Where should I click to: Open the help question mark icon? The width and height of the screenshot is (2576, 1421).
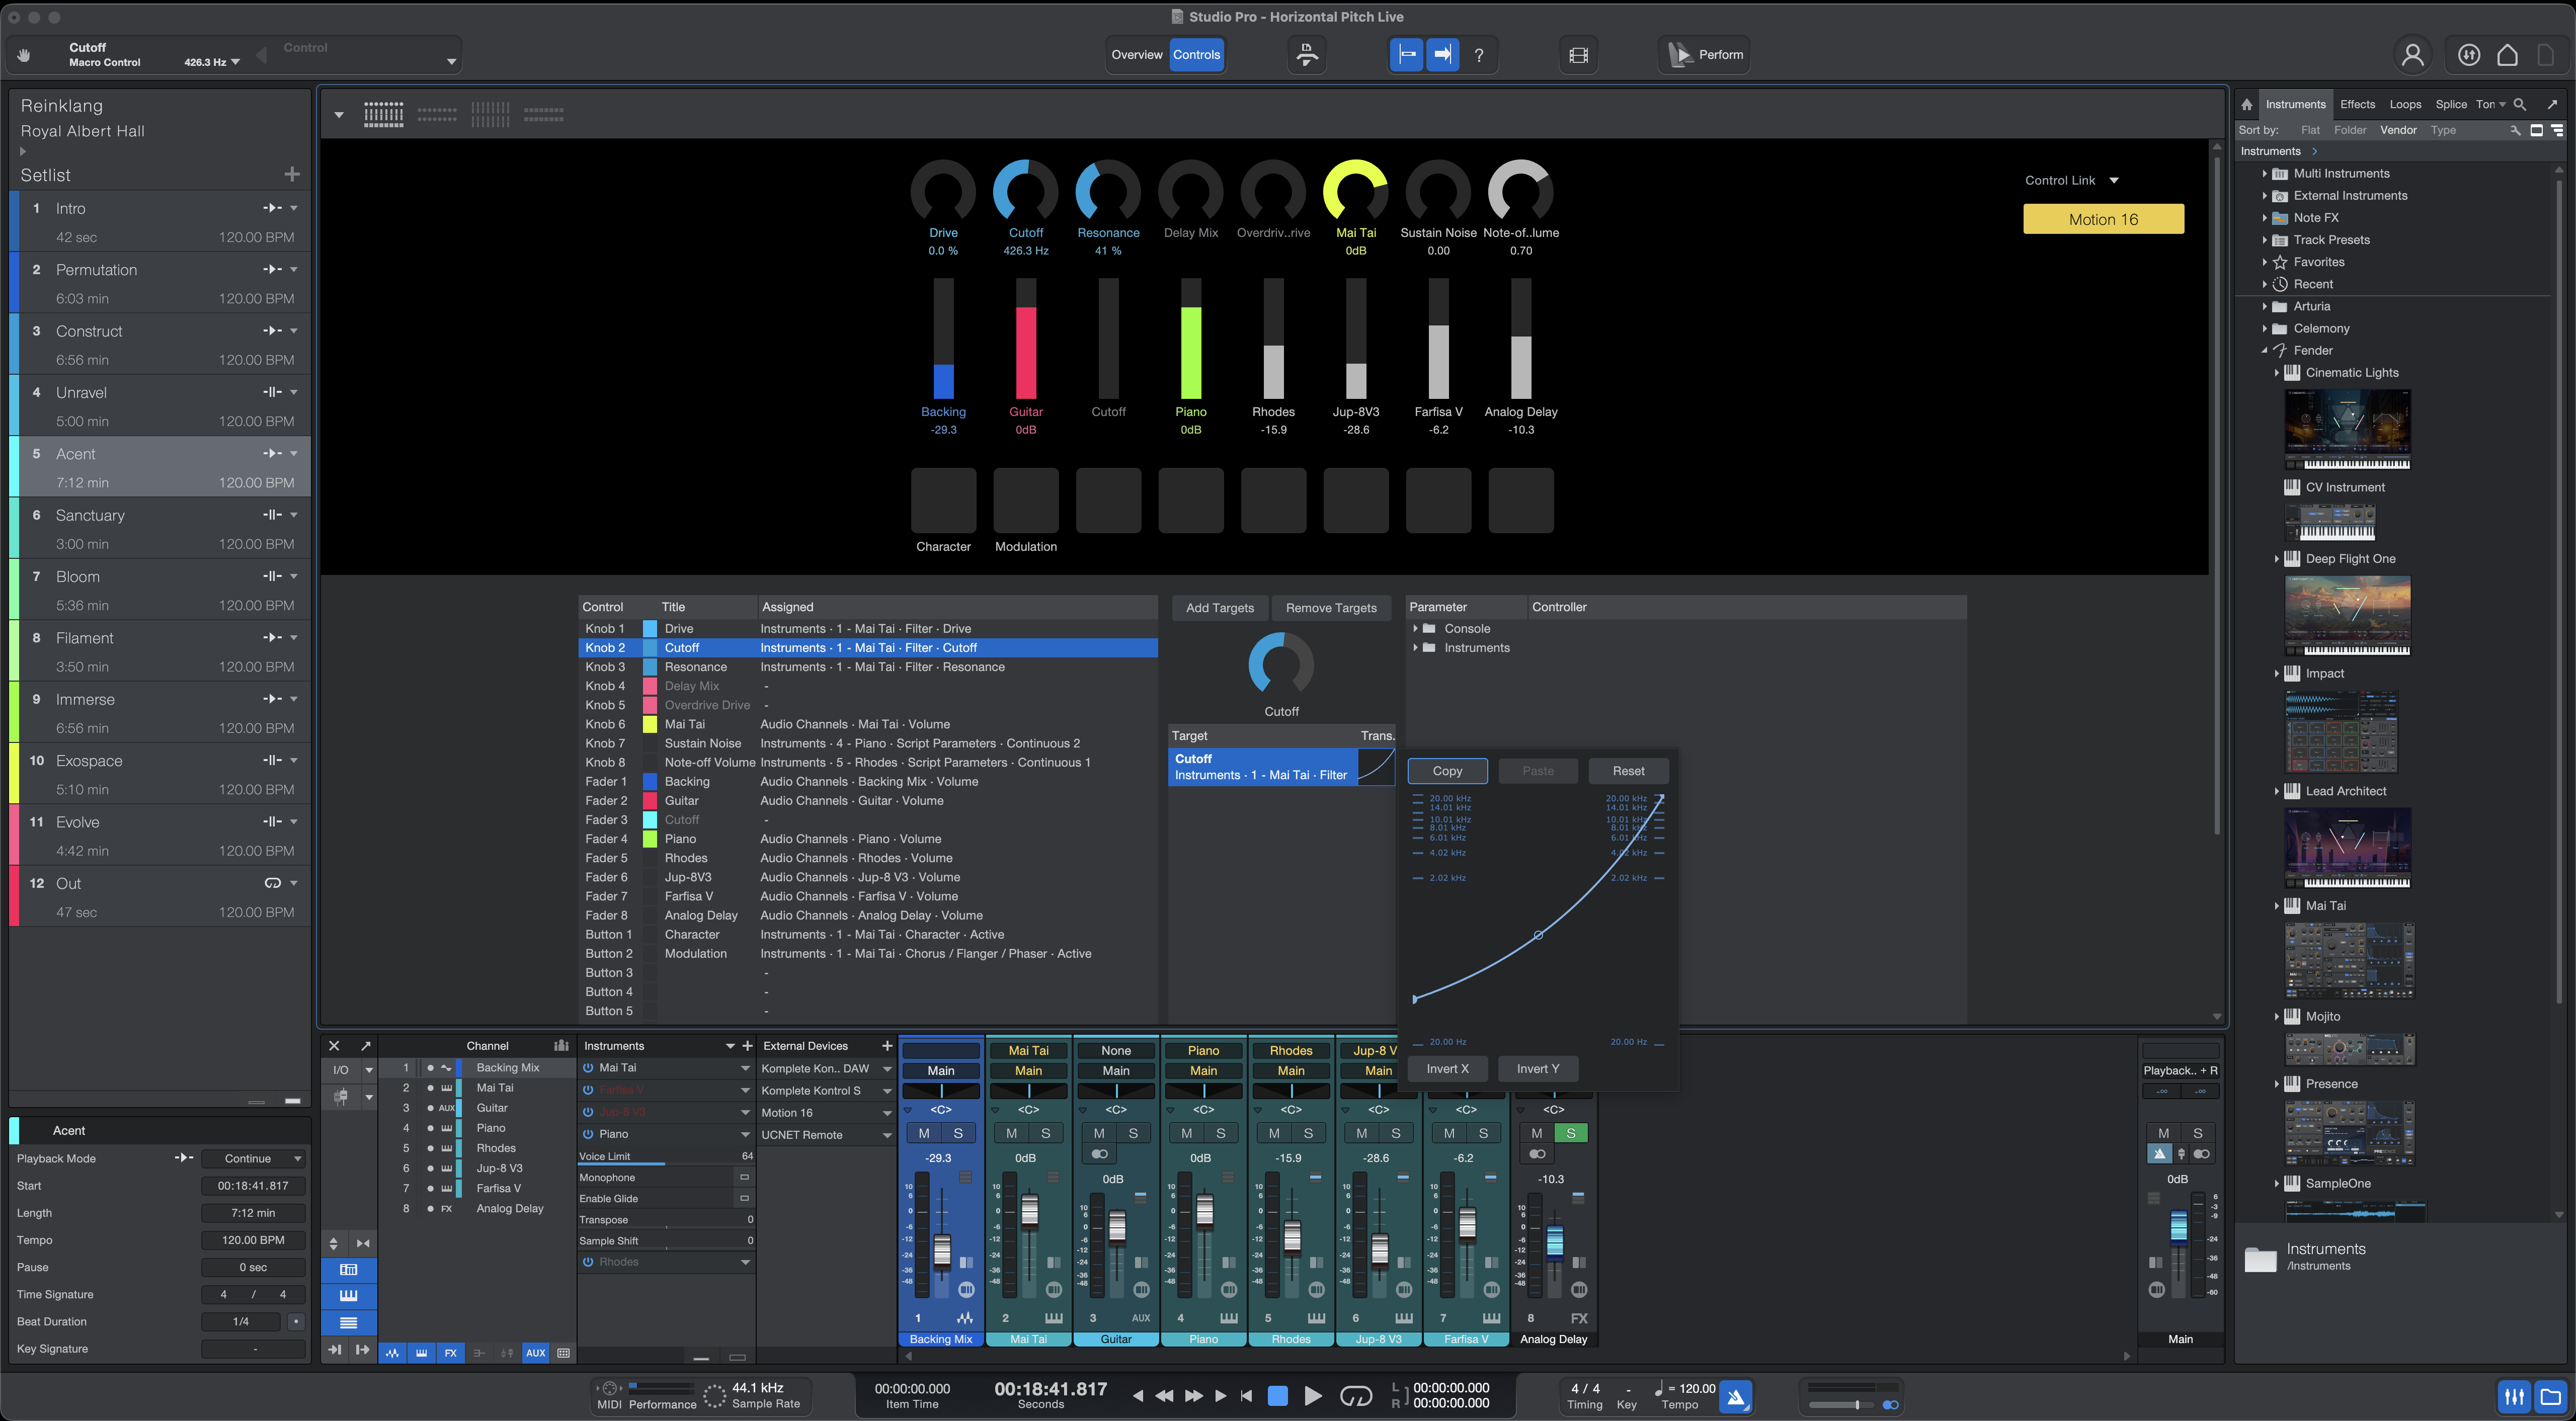1479,55
